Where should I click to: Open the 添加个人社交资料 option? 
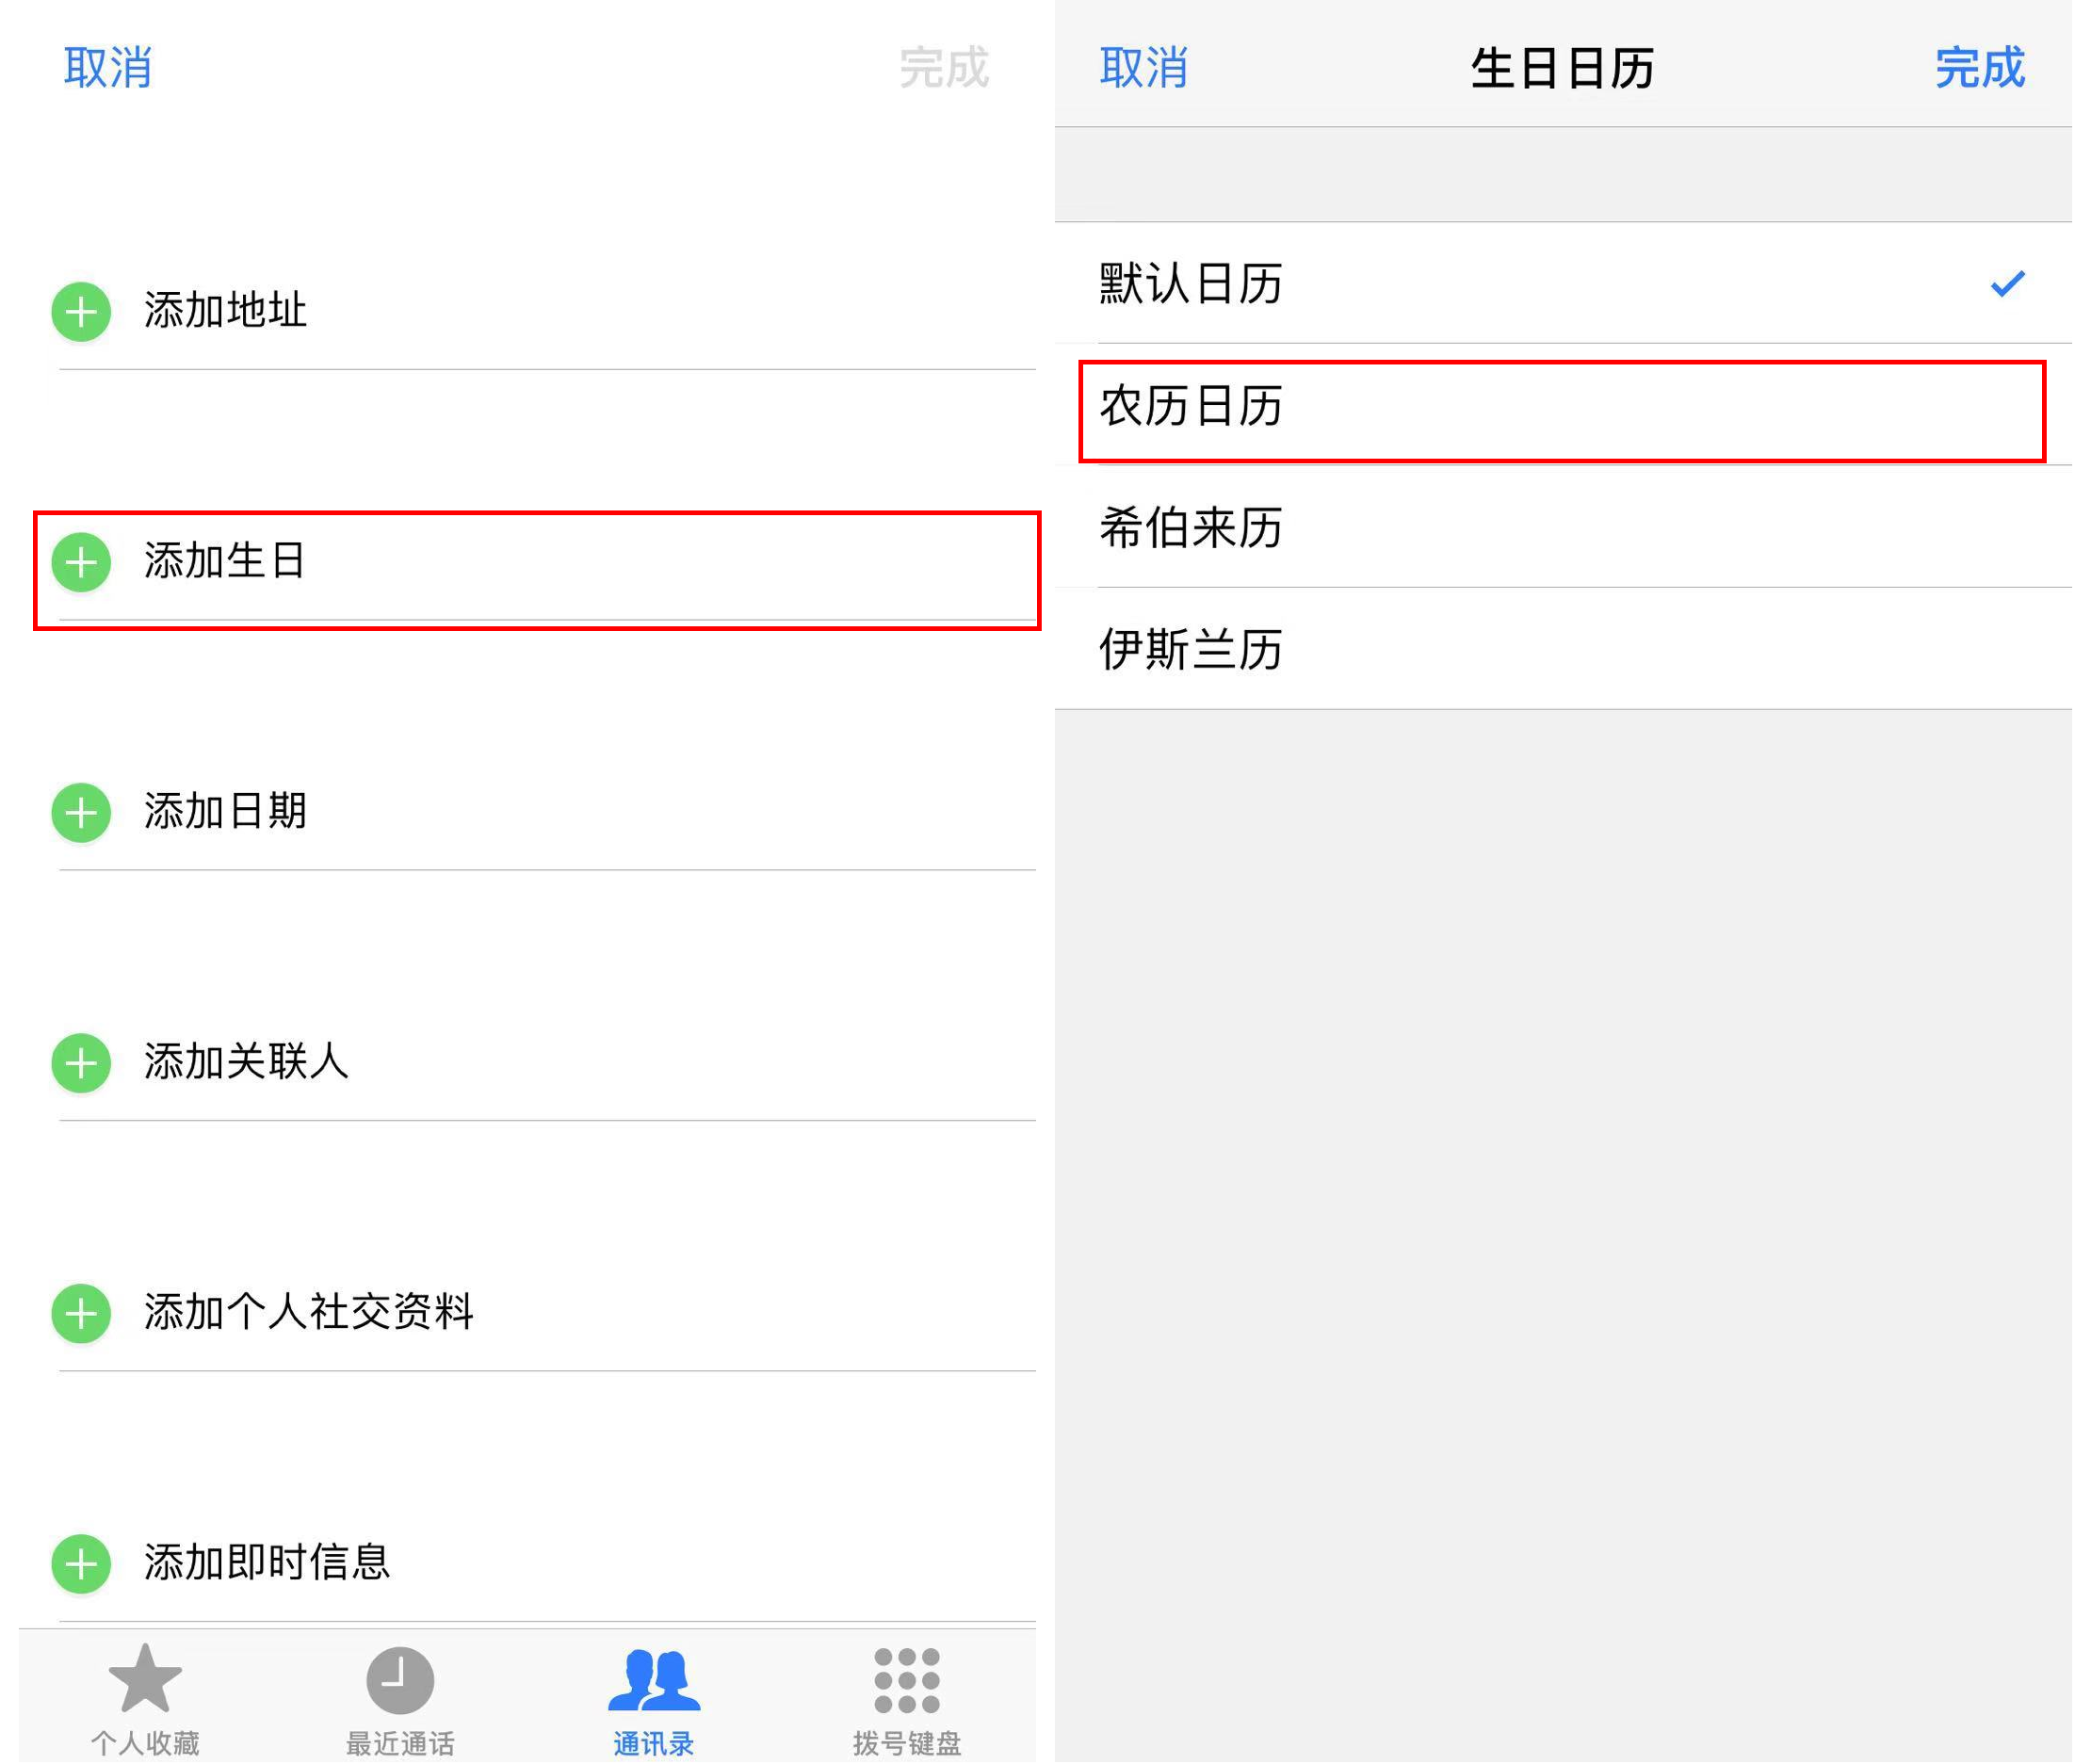pyautogui.click(x=310, y=1314)
